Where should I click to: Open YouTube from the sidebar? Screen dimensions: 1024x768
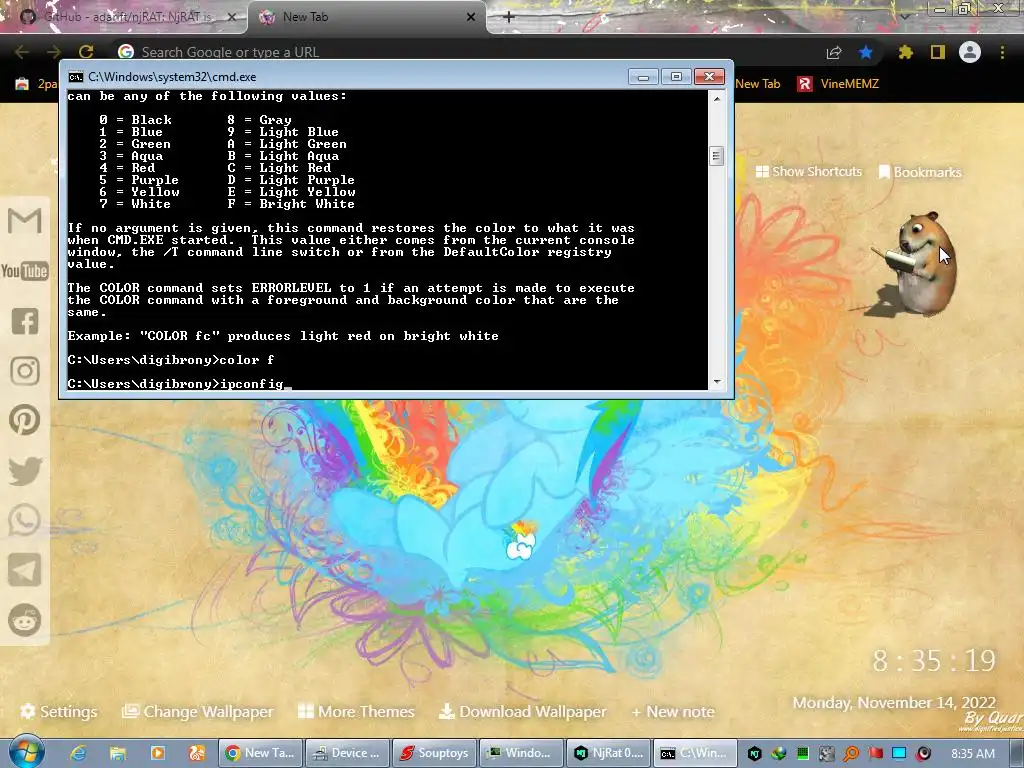tap(25, 270)
